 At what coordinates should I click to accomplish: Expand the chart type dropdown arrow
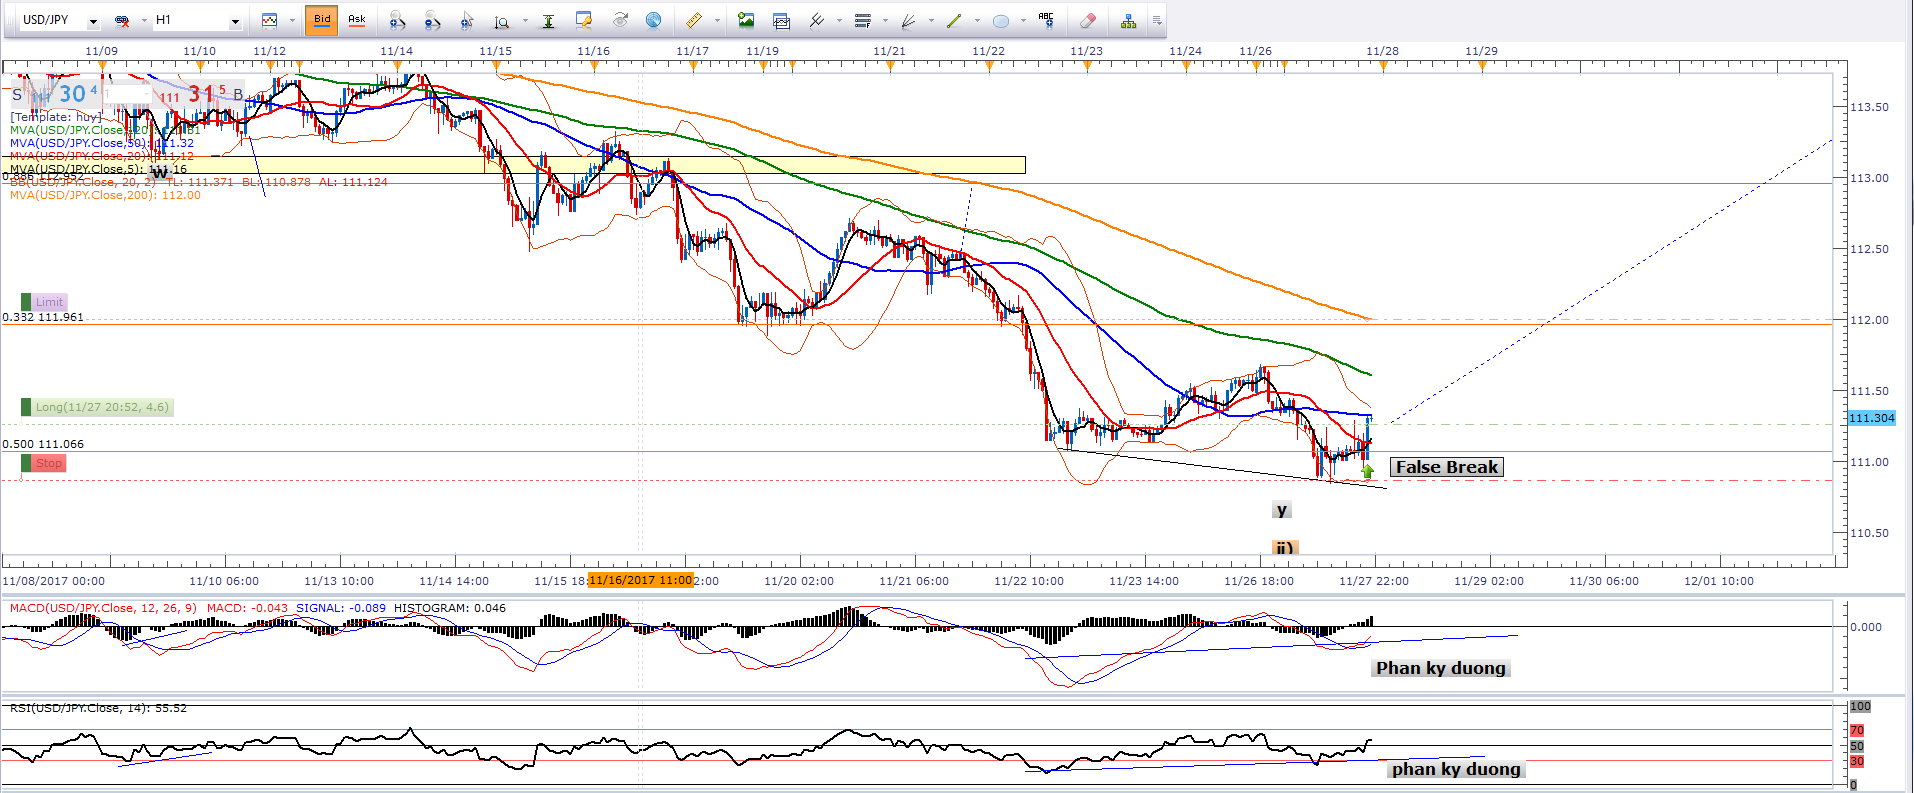292,20
